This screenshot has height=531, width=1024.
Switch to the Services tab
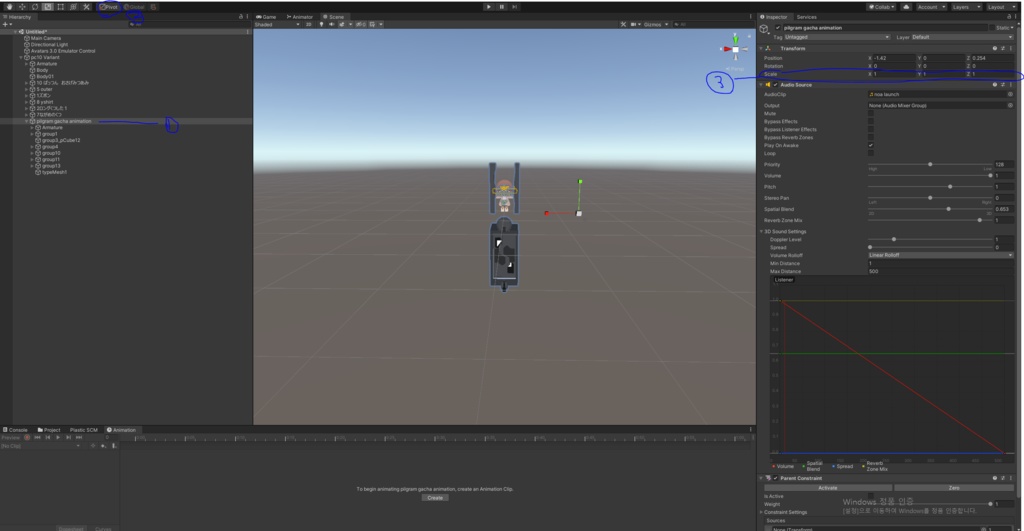pos(807,17)
